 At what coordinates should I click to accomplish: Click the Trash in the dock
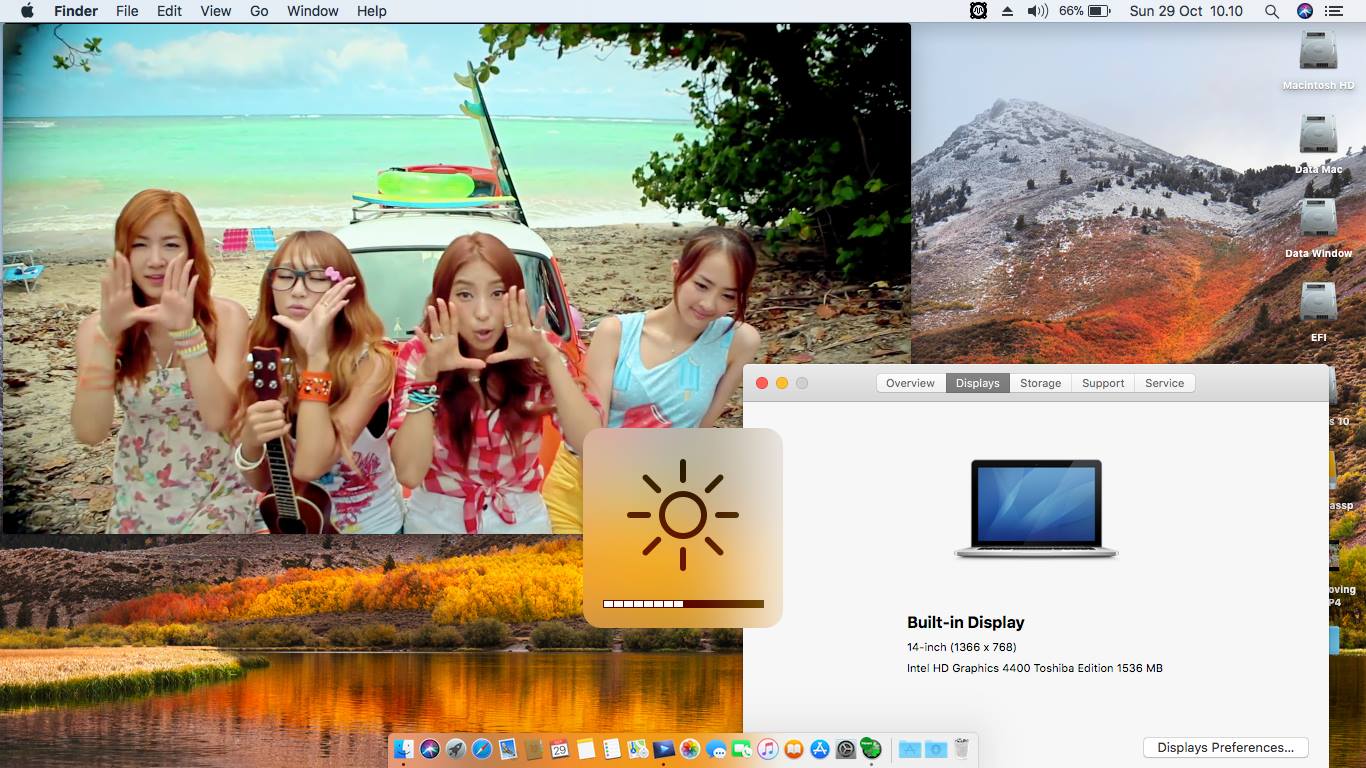pyautogui.click(x=961, y=749)
